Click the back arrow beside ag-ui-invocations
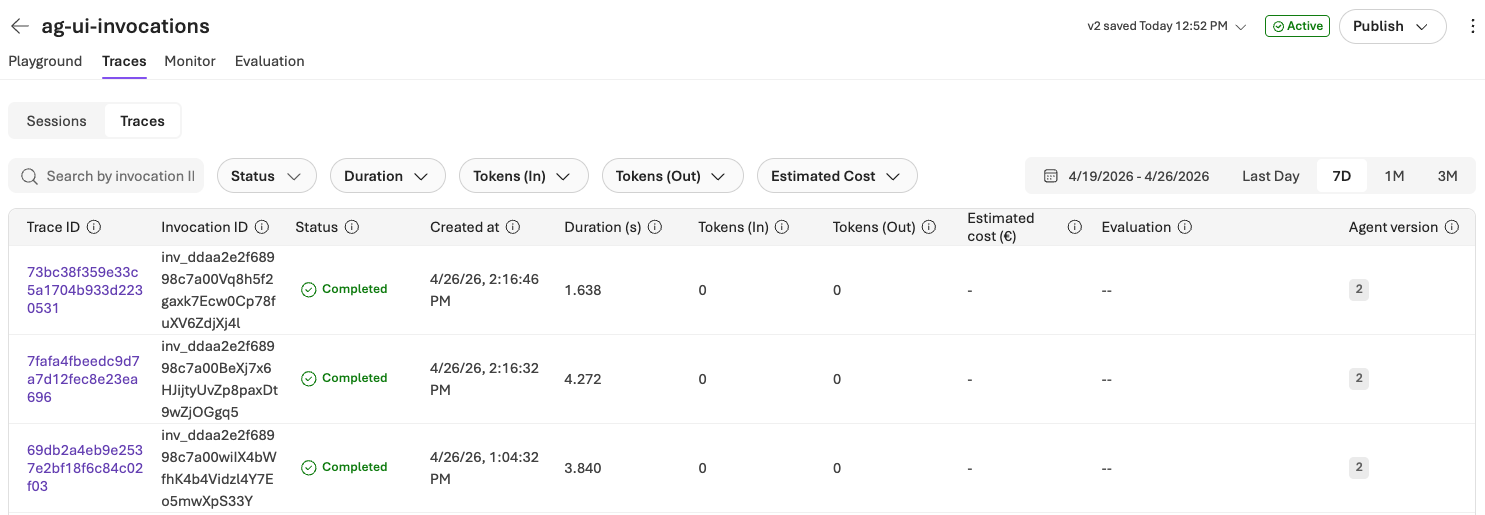This screenshot has width=1485, height=515. 20,27
